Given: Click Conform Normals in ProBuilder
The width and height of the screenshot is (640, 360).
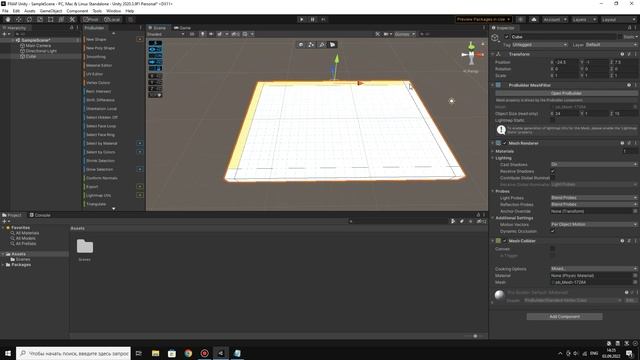Looking at the screenshot, I should [102, 178].
